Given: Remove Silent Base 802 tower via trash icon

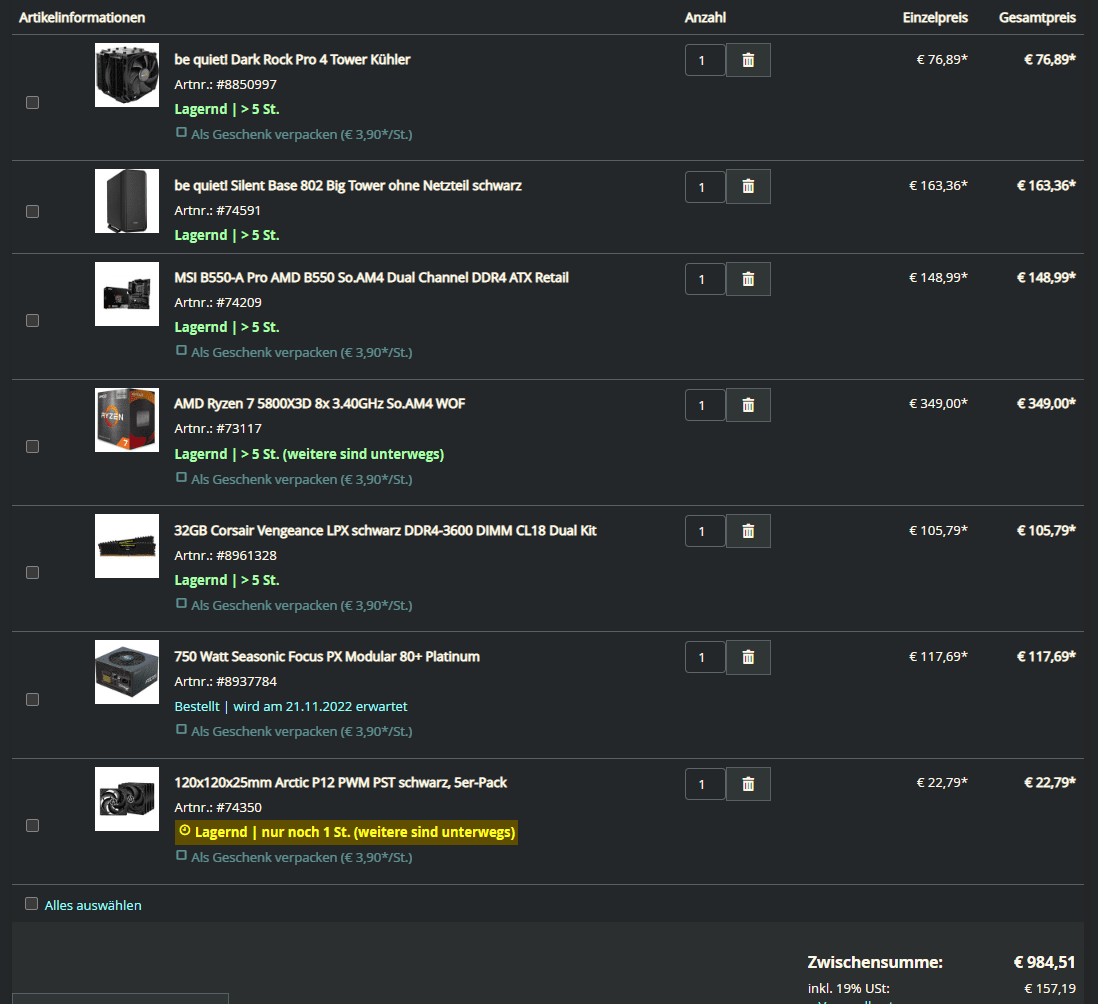Looking at the screenshot, I should click(x=748, y=186).
